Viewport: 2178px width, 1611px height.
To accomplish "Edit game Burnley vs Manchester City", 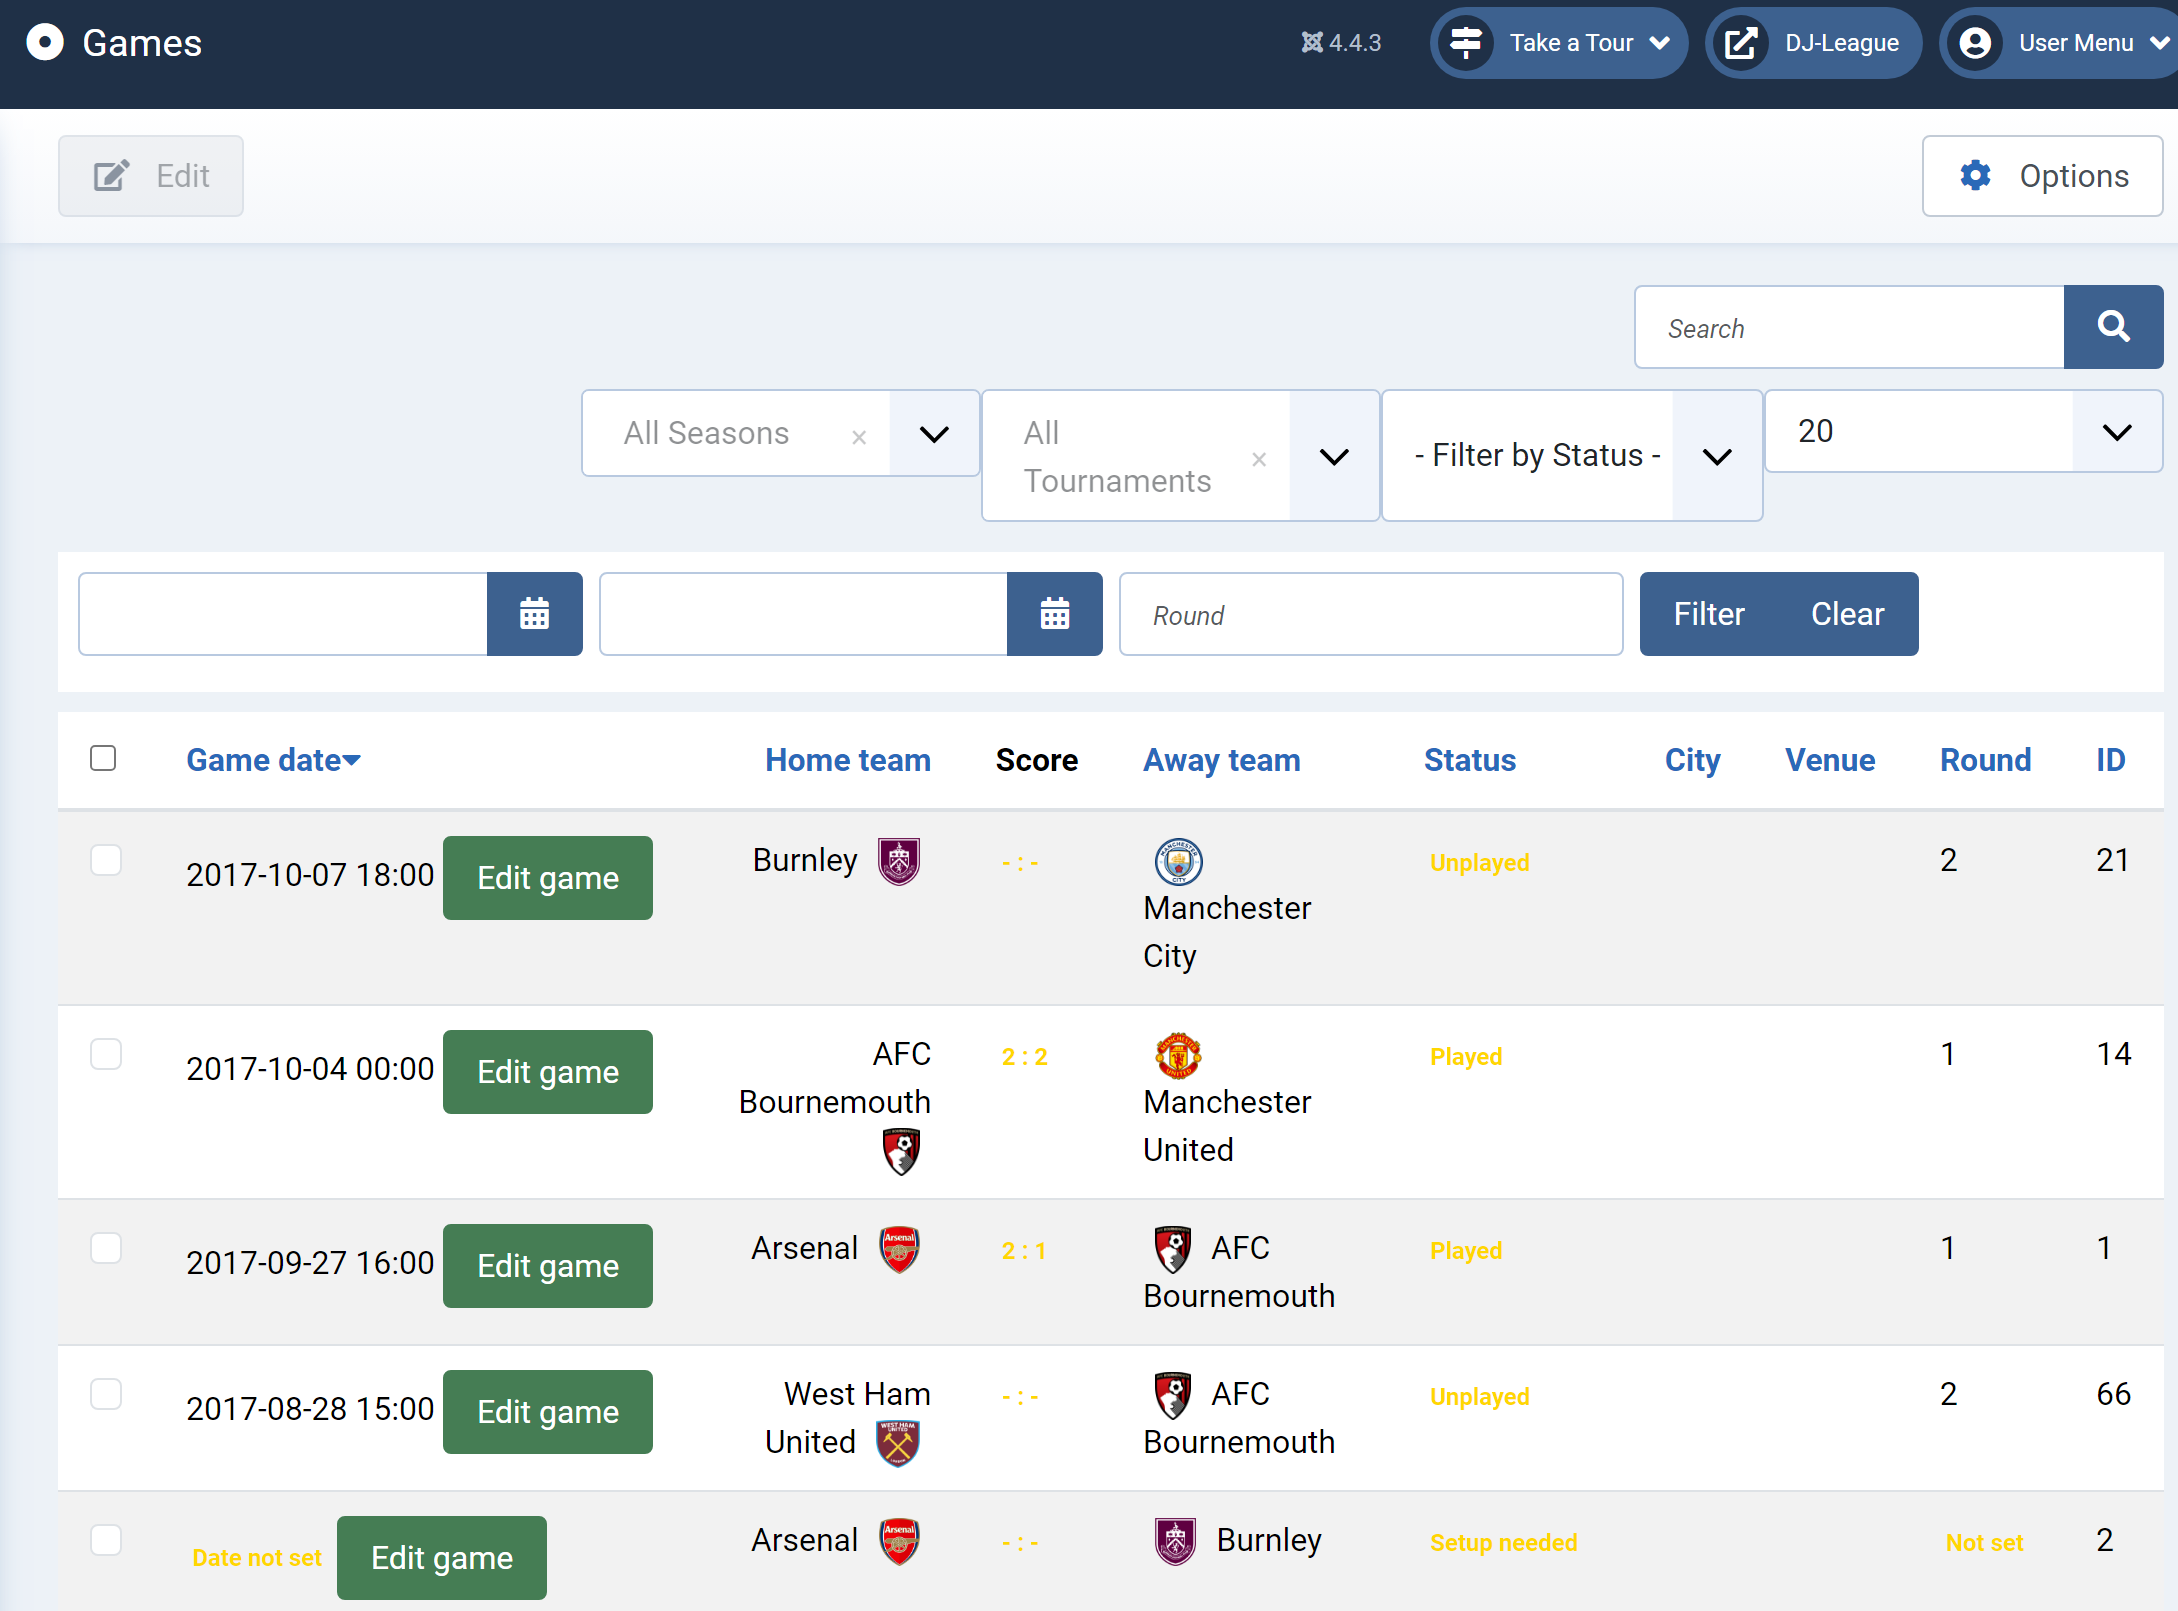I will click(548, 878).
